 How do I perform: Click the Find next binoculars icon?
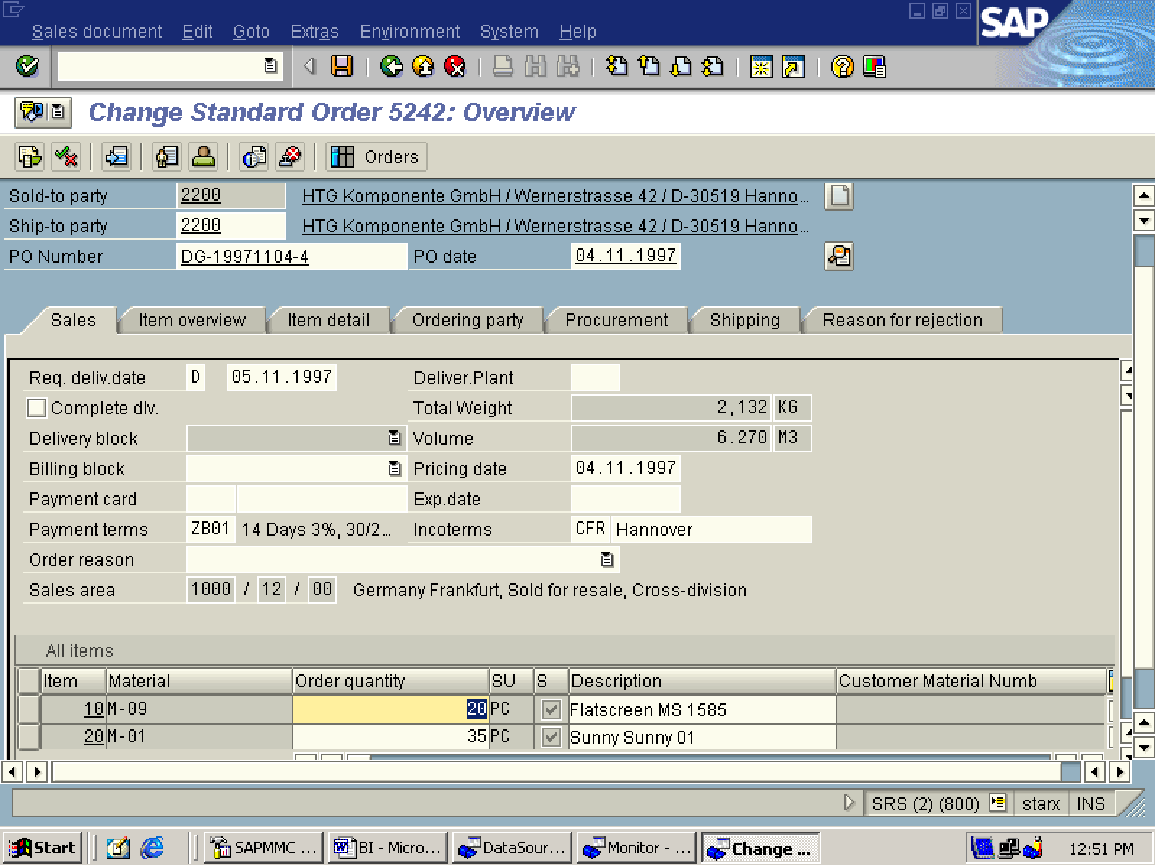click(x=568, y=66)
